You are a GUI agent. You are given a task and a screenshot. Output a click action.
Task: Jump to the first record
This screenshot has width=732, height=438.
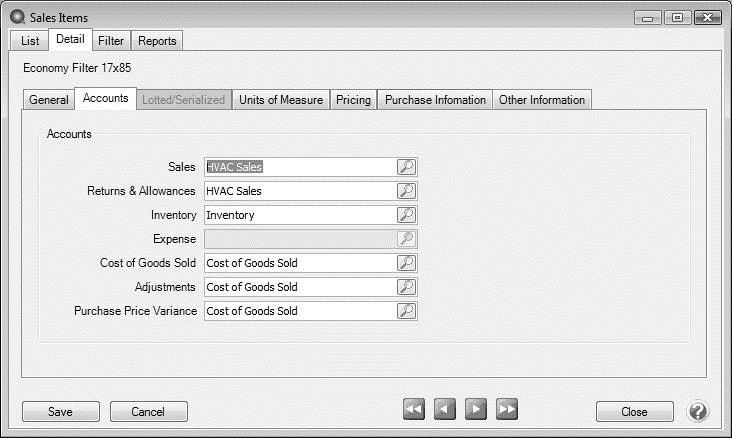coord(414,409)
